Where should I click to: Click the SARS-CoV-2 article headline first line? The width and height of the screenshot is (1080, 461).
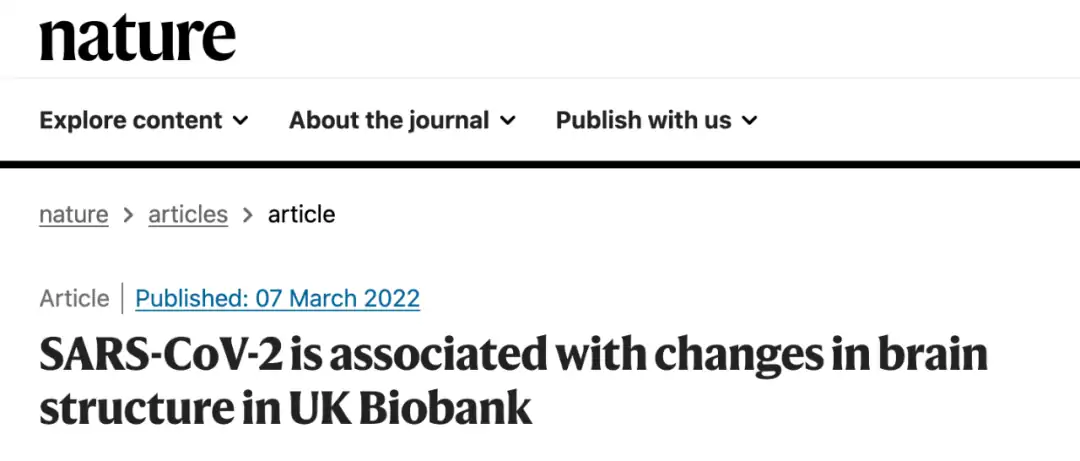(x=514, y=356)
